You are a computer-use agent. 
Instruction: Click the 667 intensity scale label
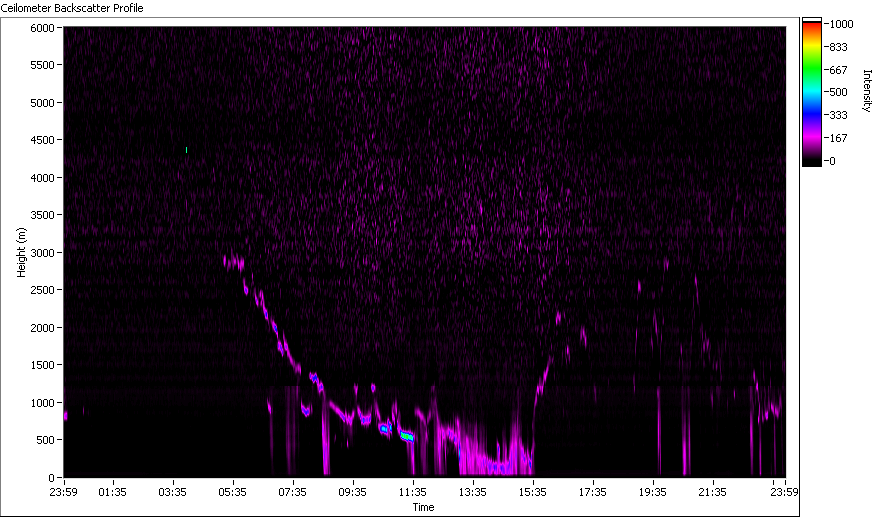(x=838, y=70)
